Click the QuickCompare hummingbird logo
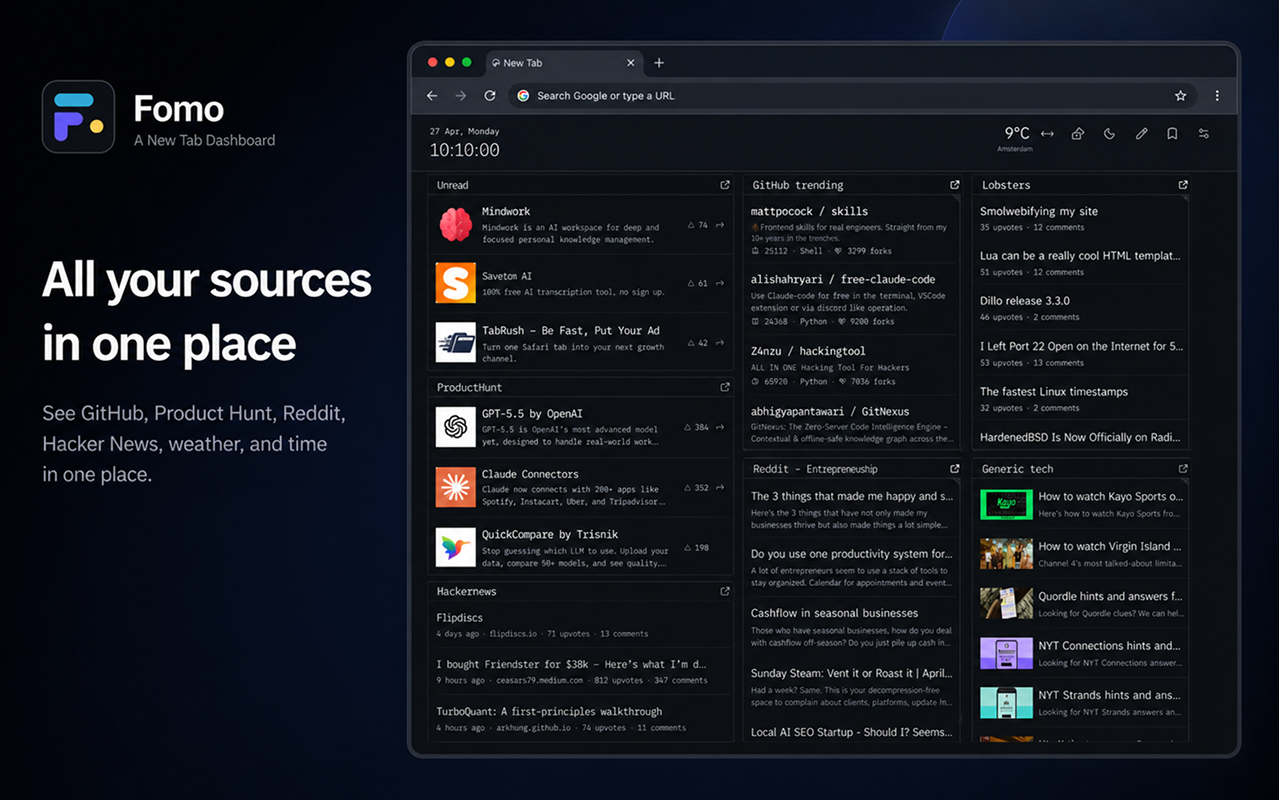1280x800 pixels. pos(456,548)
